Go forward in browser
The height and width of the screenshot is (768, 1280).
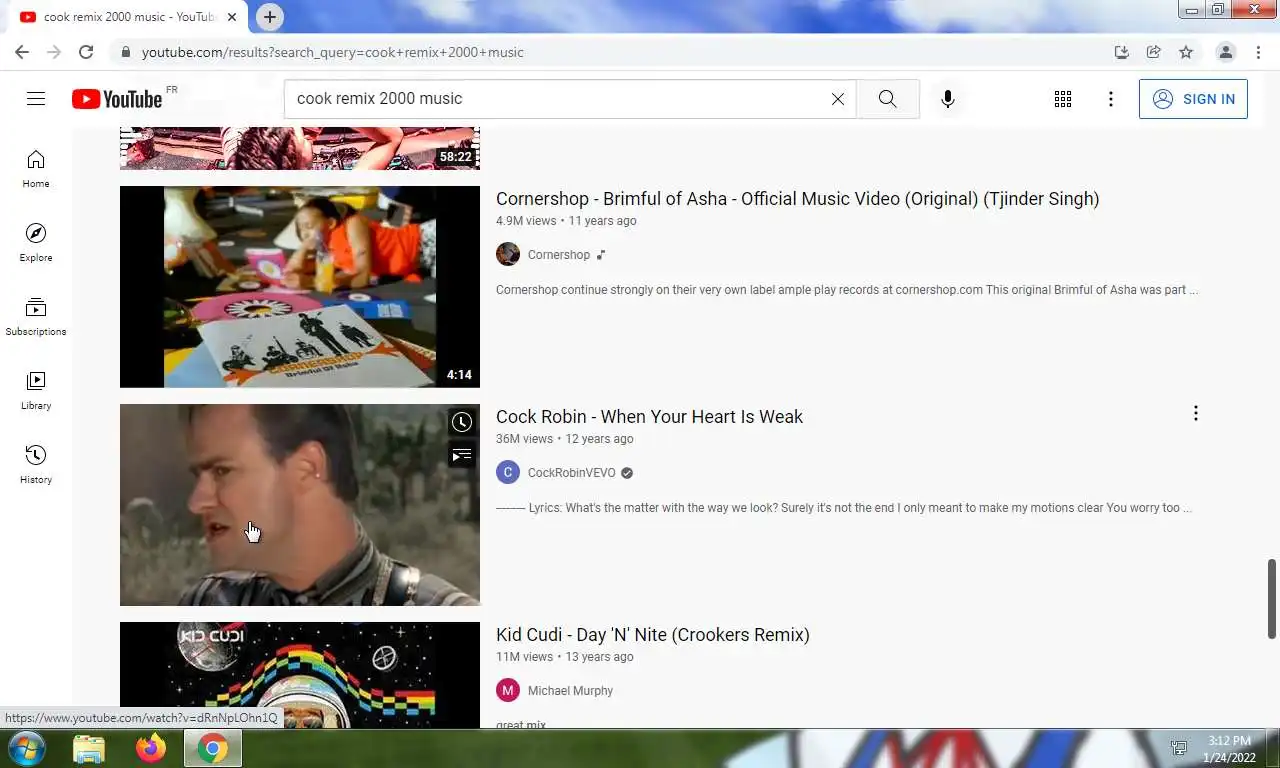pos(54,52)
